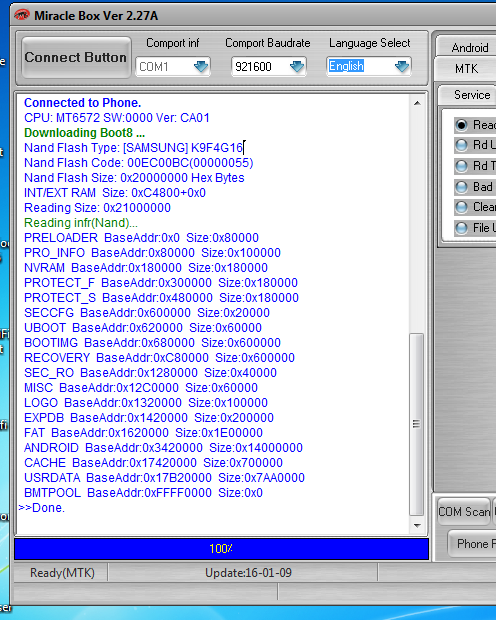Click the log vertical scrollbar thumb
Viewport: 496px width, 620px height.
point(416,424)
